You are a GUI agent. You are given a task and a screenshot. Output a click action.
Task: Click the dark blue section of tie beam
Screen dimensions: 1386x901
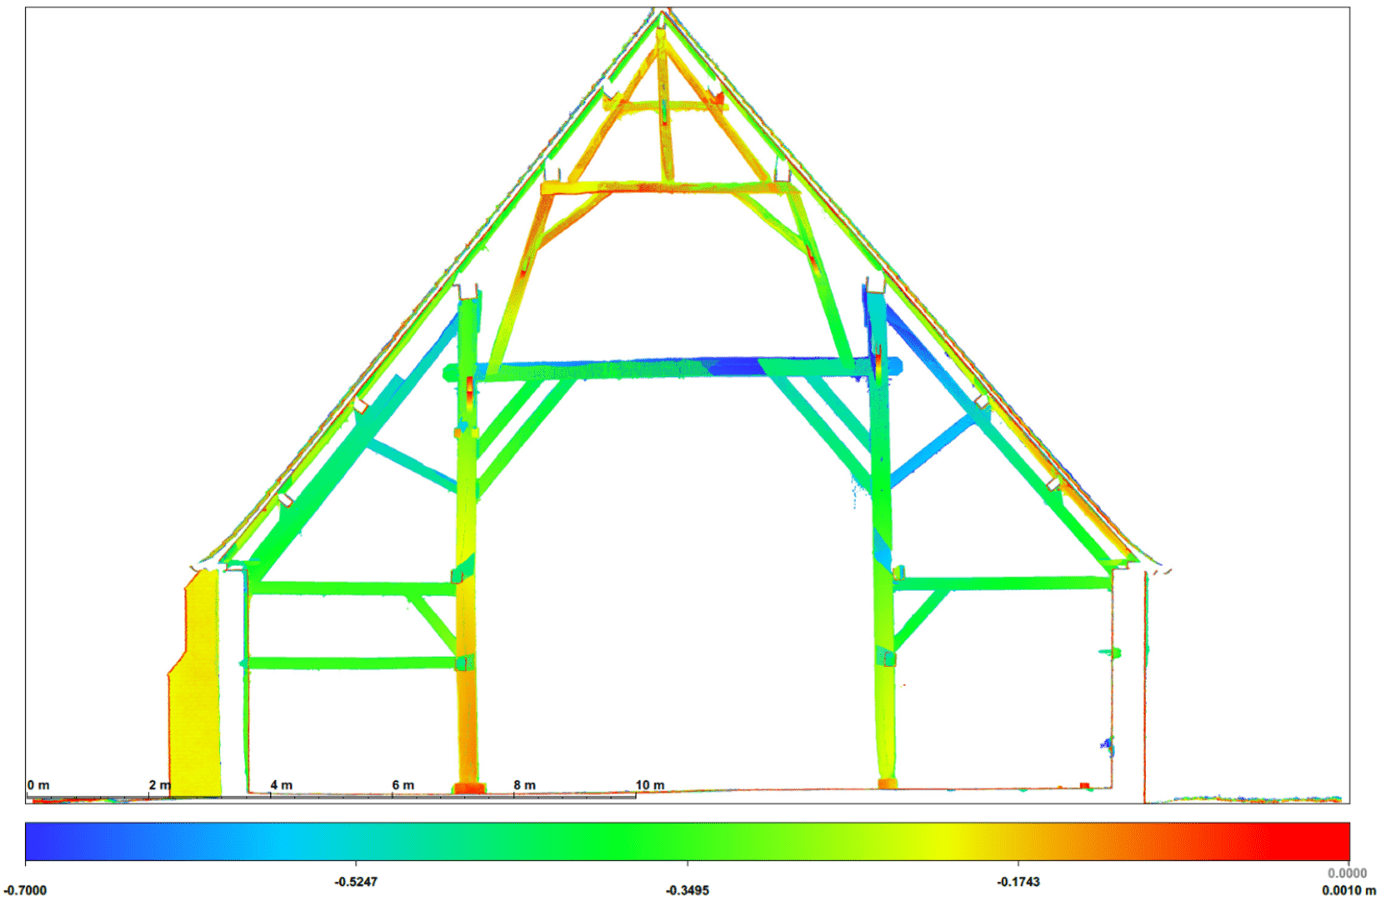pos(737,367)
